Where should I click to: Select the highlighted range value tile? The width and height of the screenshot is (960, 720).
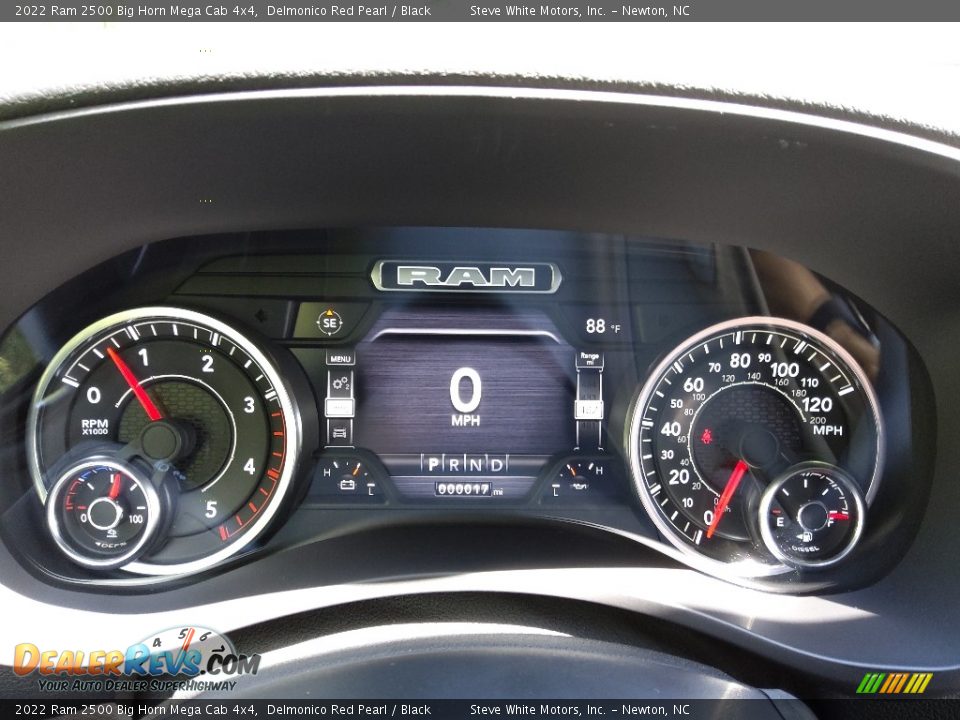tap(589, 410)
